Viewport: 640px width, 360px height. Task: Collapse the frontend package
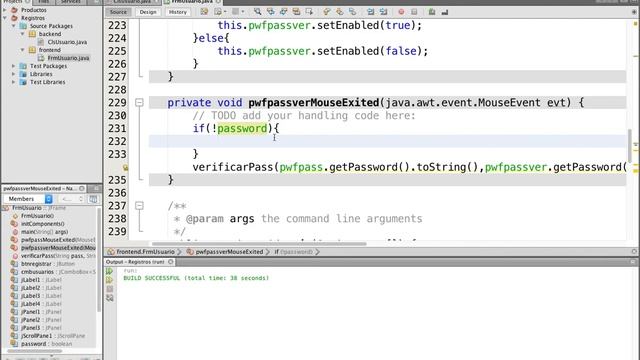point(22,50)
